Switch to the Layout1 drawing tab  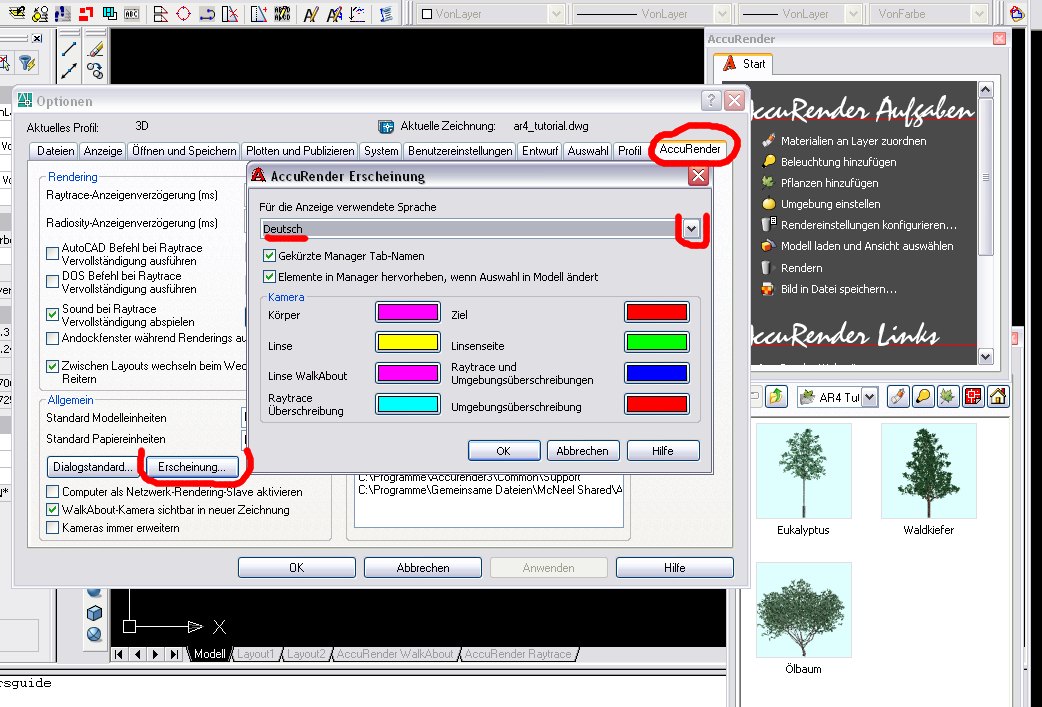255,655
